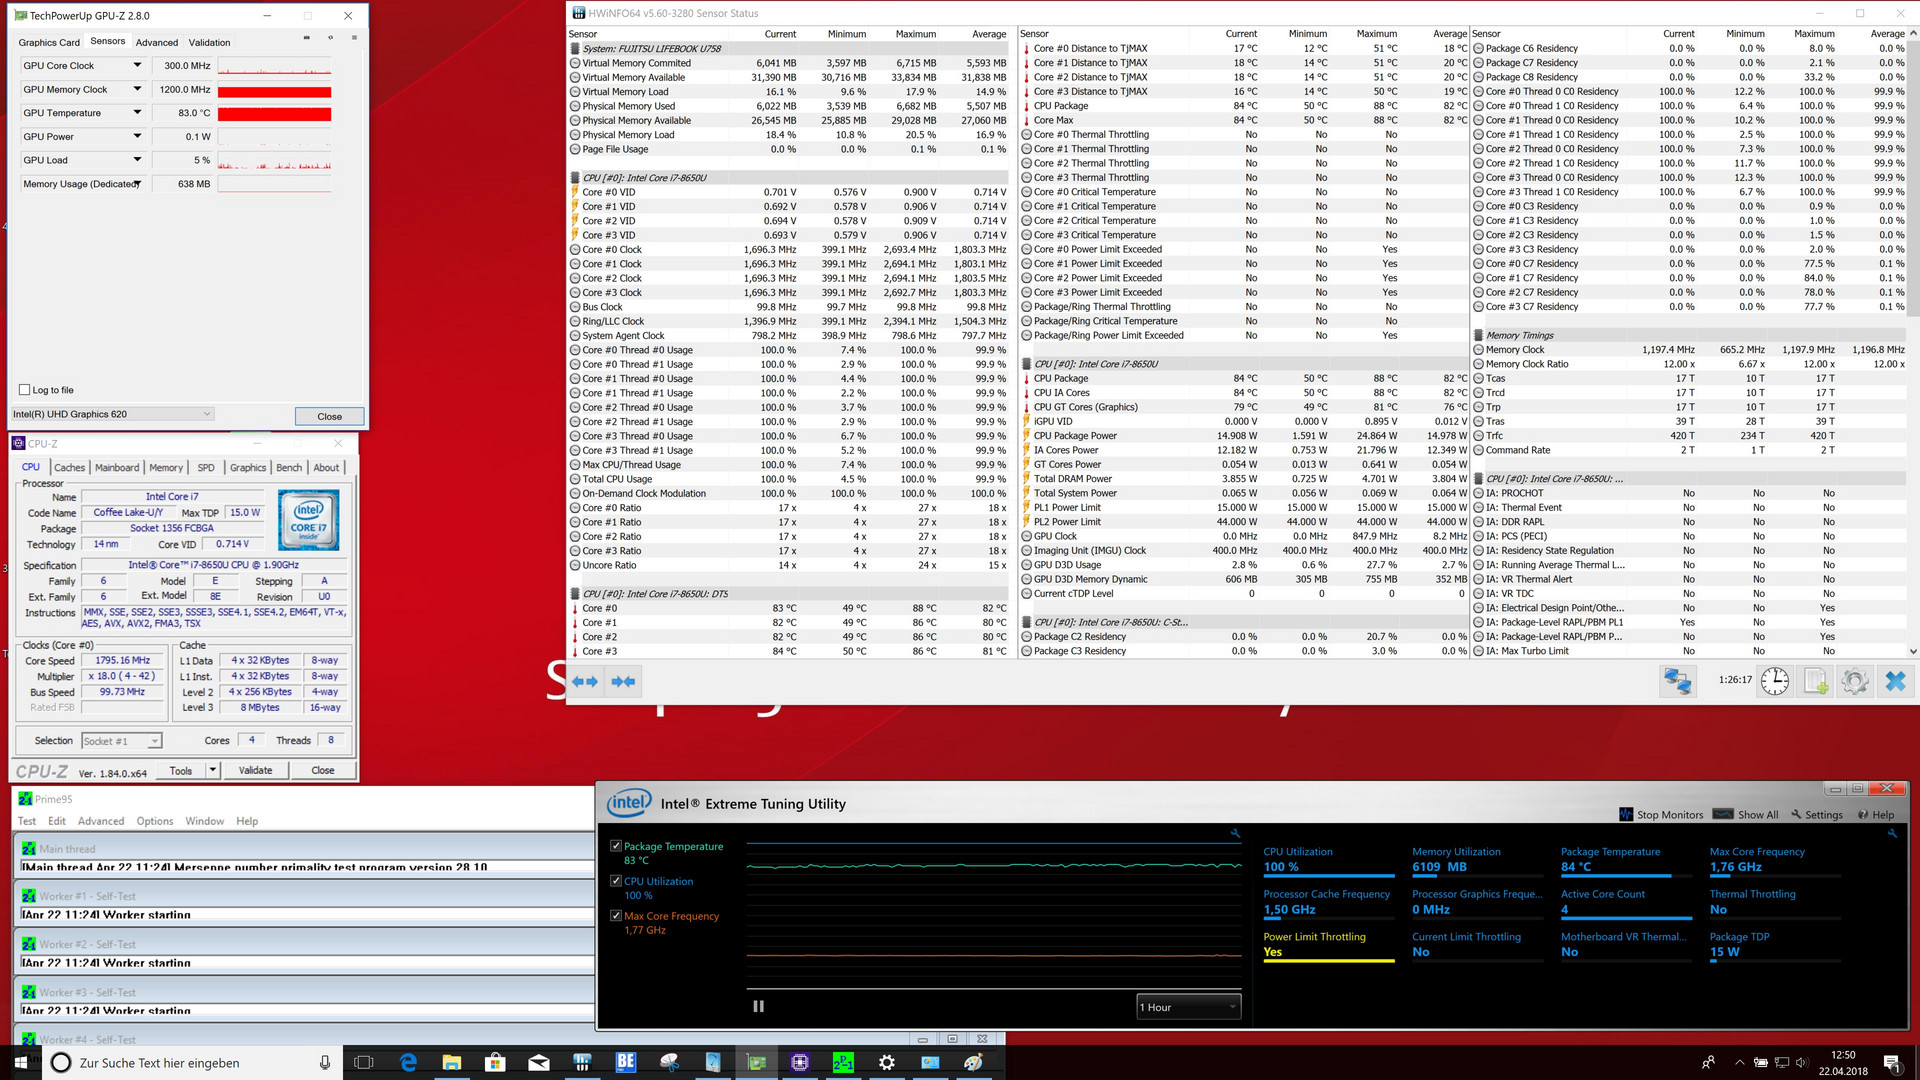Click HWiNFO blue X close sensors icon
Screen dimensions: 1920x1080
click(1895, 682)
